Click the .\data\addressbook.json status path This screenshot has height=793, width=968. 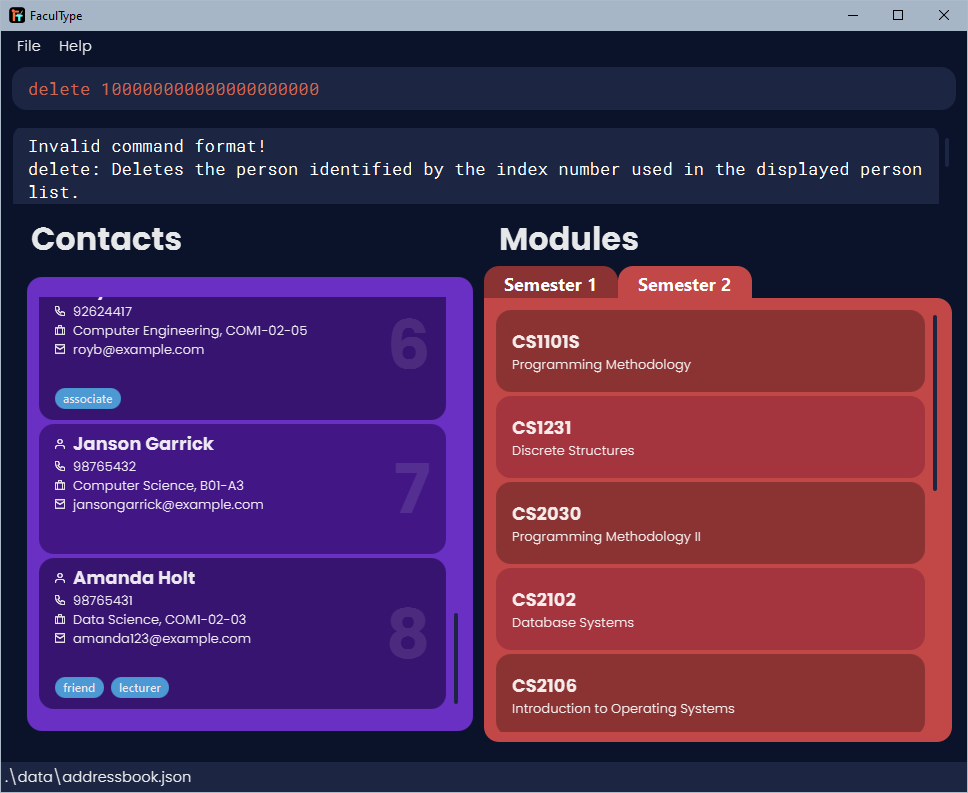tap(98, 777)
